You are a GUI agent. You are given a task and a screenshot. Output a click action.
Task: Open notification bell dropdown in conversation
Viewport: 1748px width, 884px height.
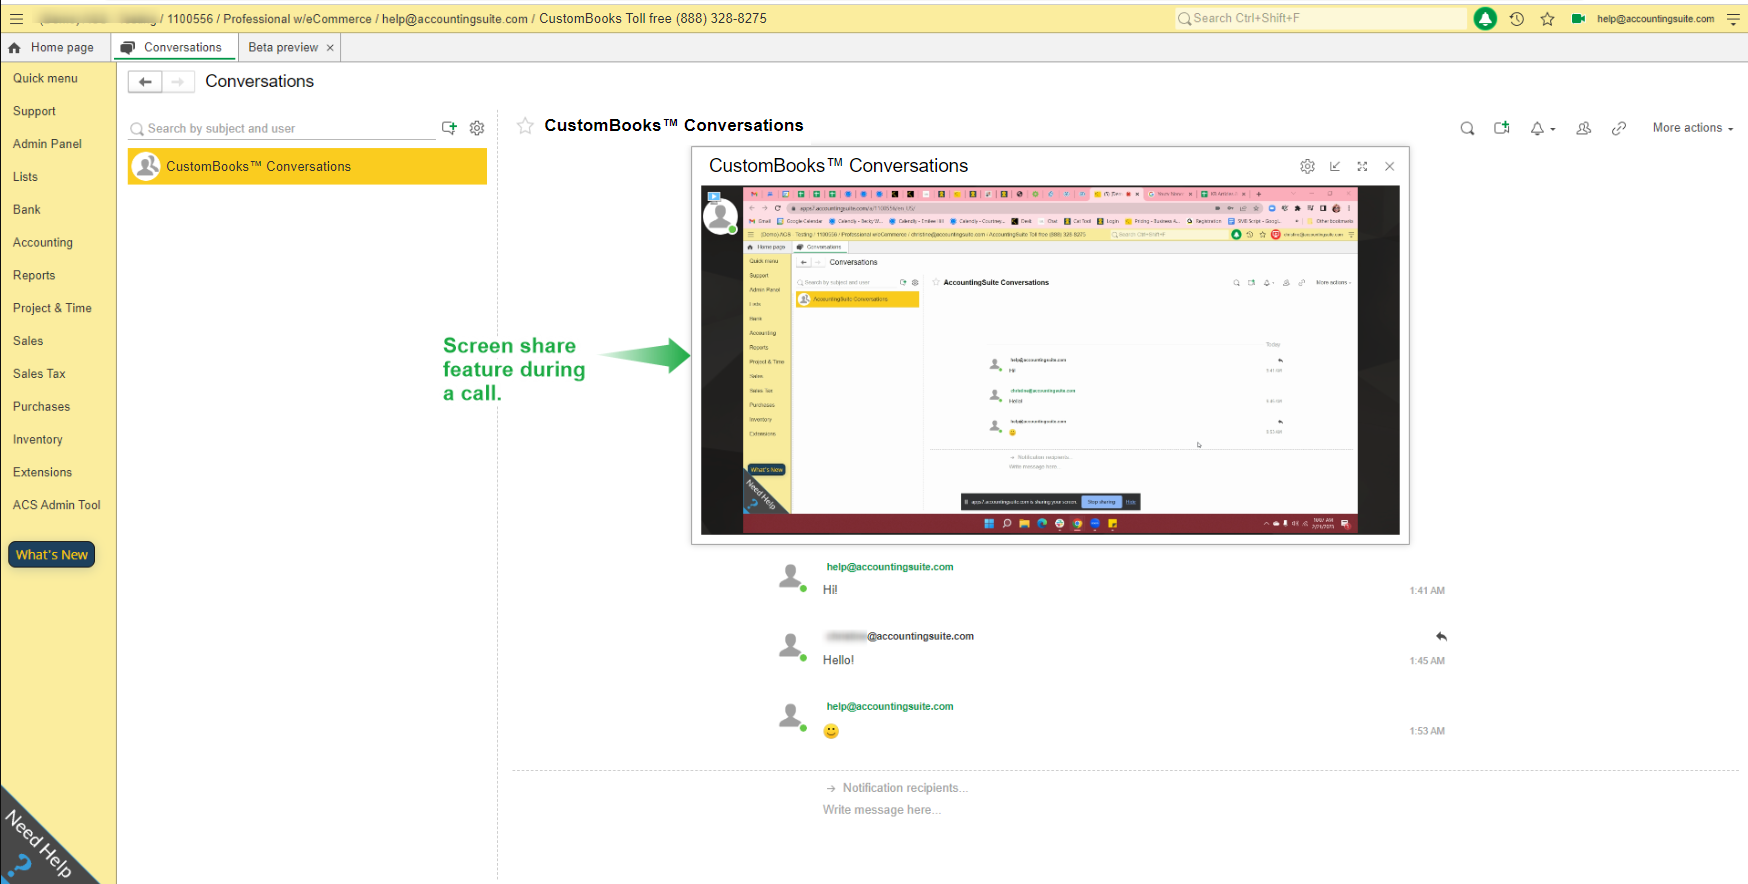click(x=1543, y=128)
